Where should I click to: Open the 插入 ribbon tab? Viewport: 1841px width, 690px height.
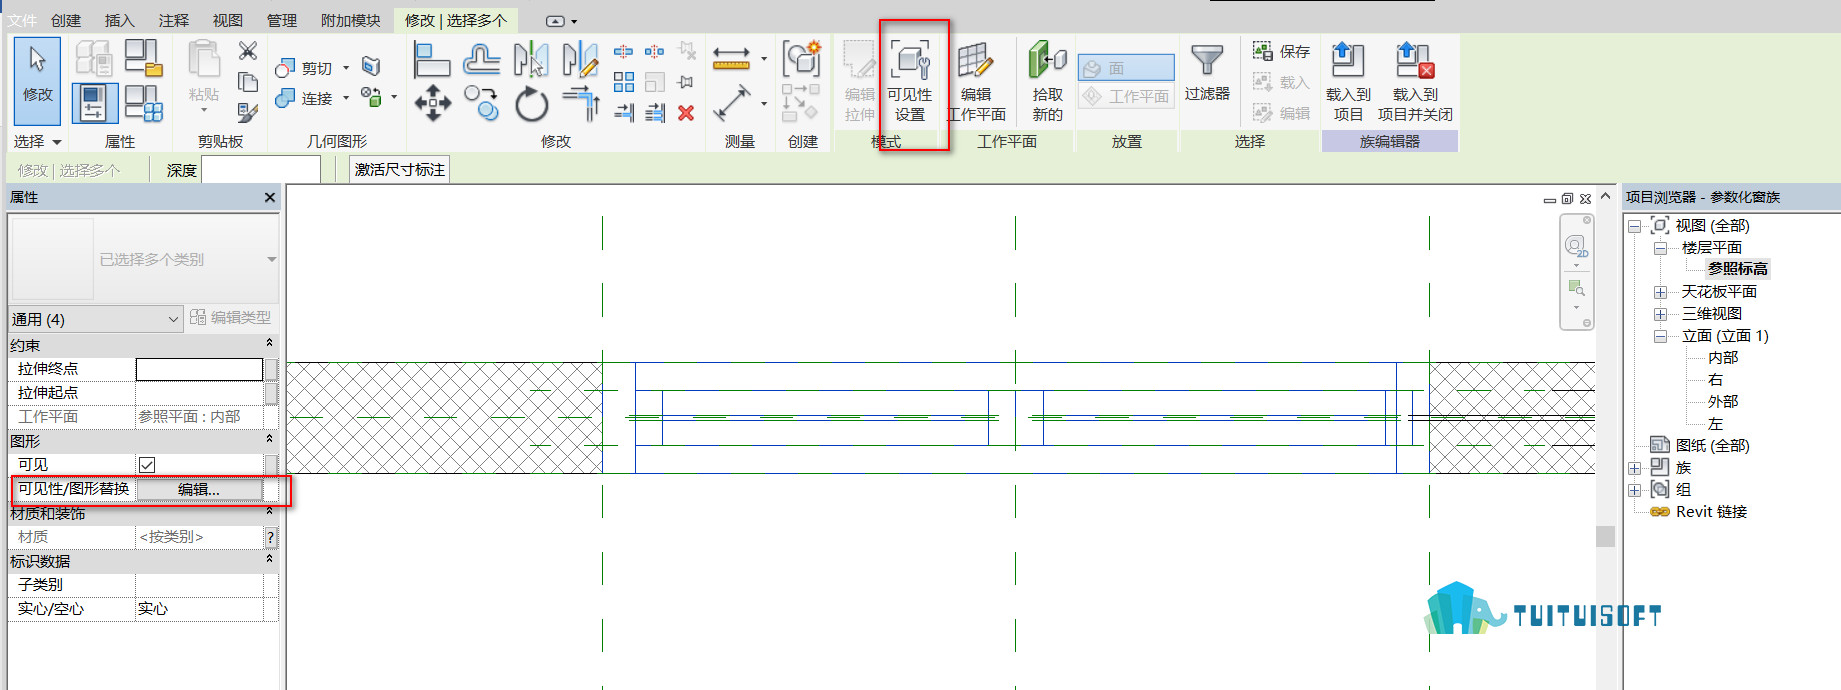coord(120,20)
